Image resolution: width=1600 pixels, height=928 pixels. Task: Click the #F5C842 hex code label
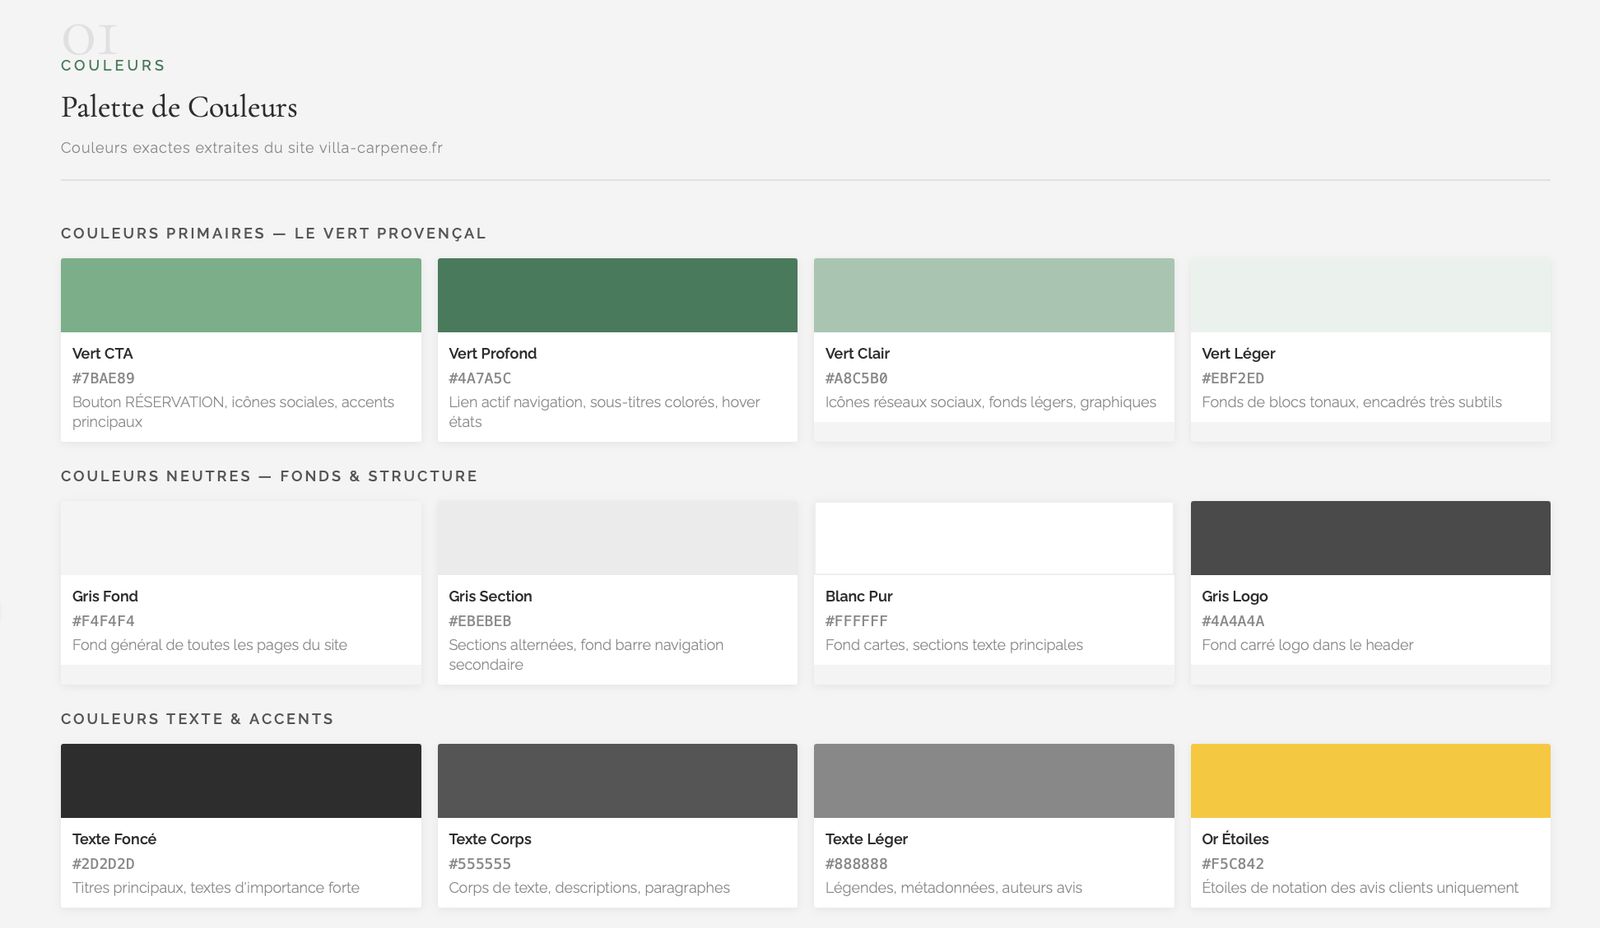(1233, 864)
